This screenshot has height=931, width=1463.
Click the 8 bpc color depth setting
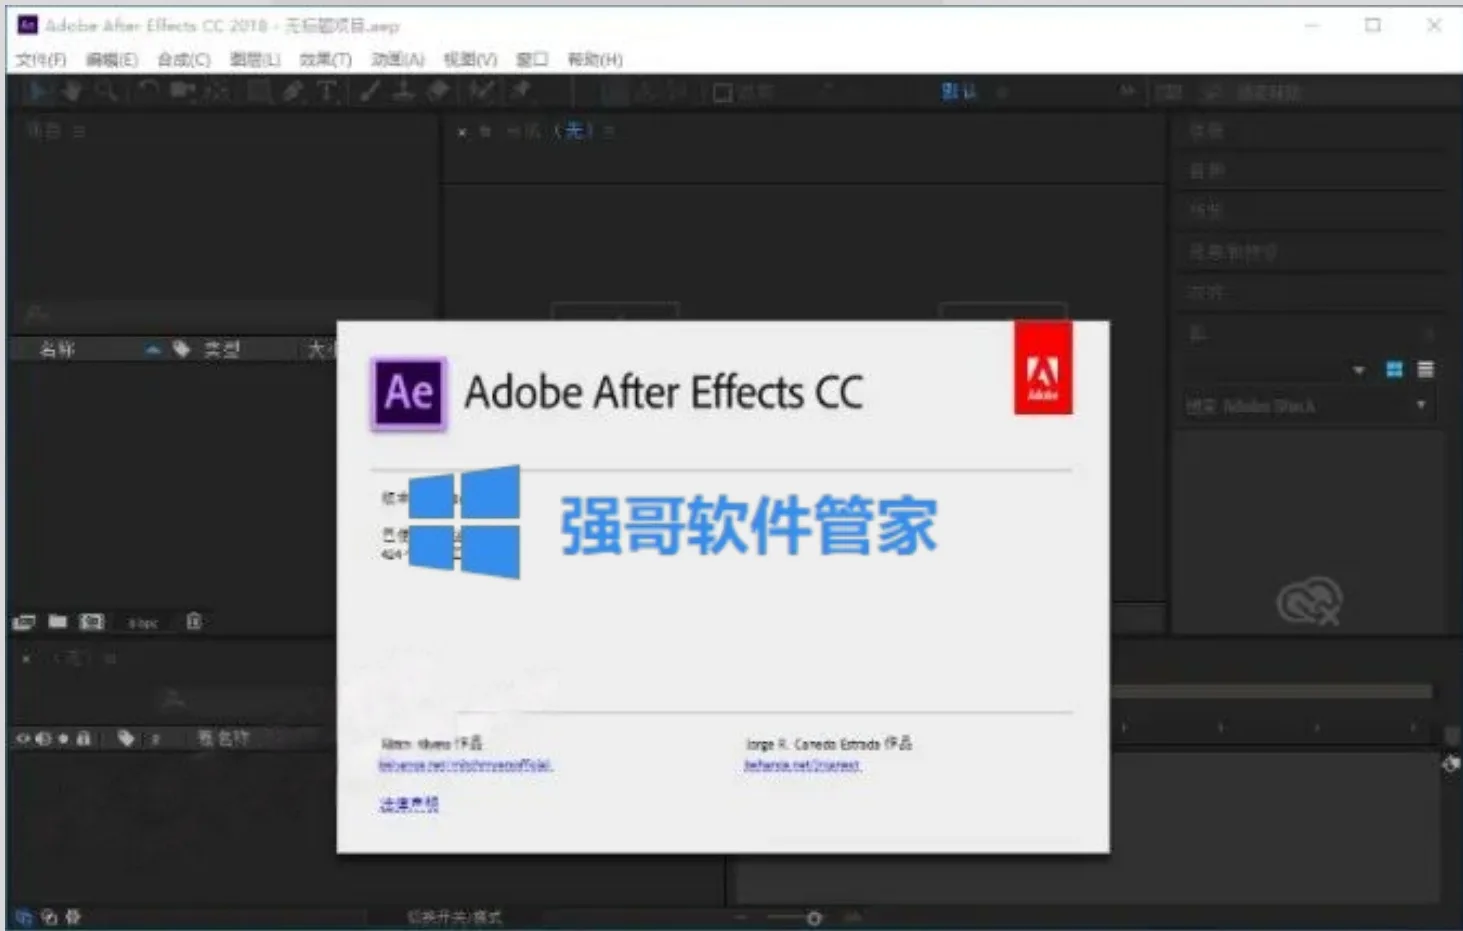pos(143,623)
